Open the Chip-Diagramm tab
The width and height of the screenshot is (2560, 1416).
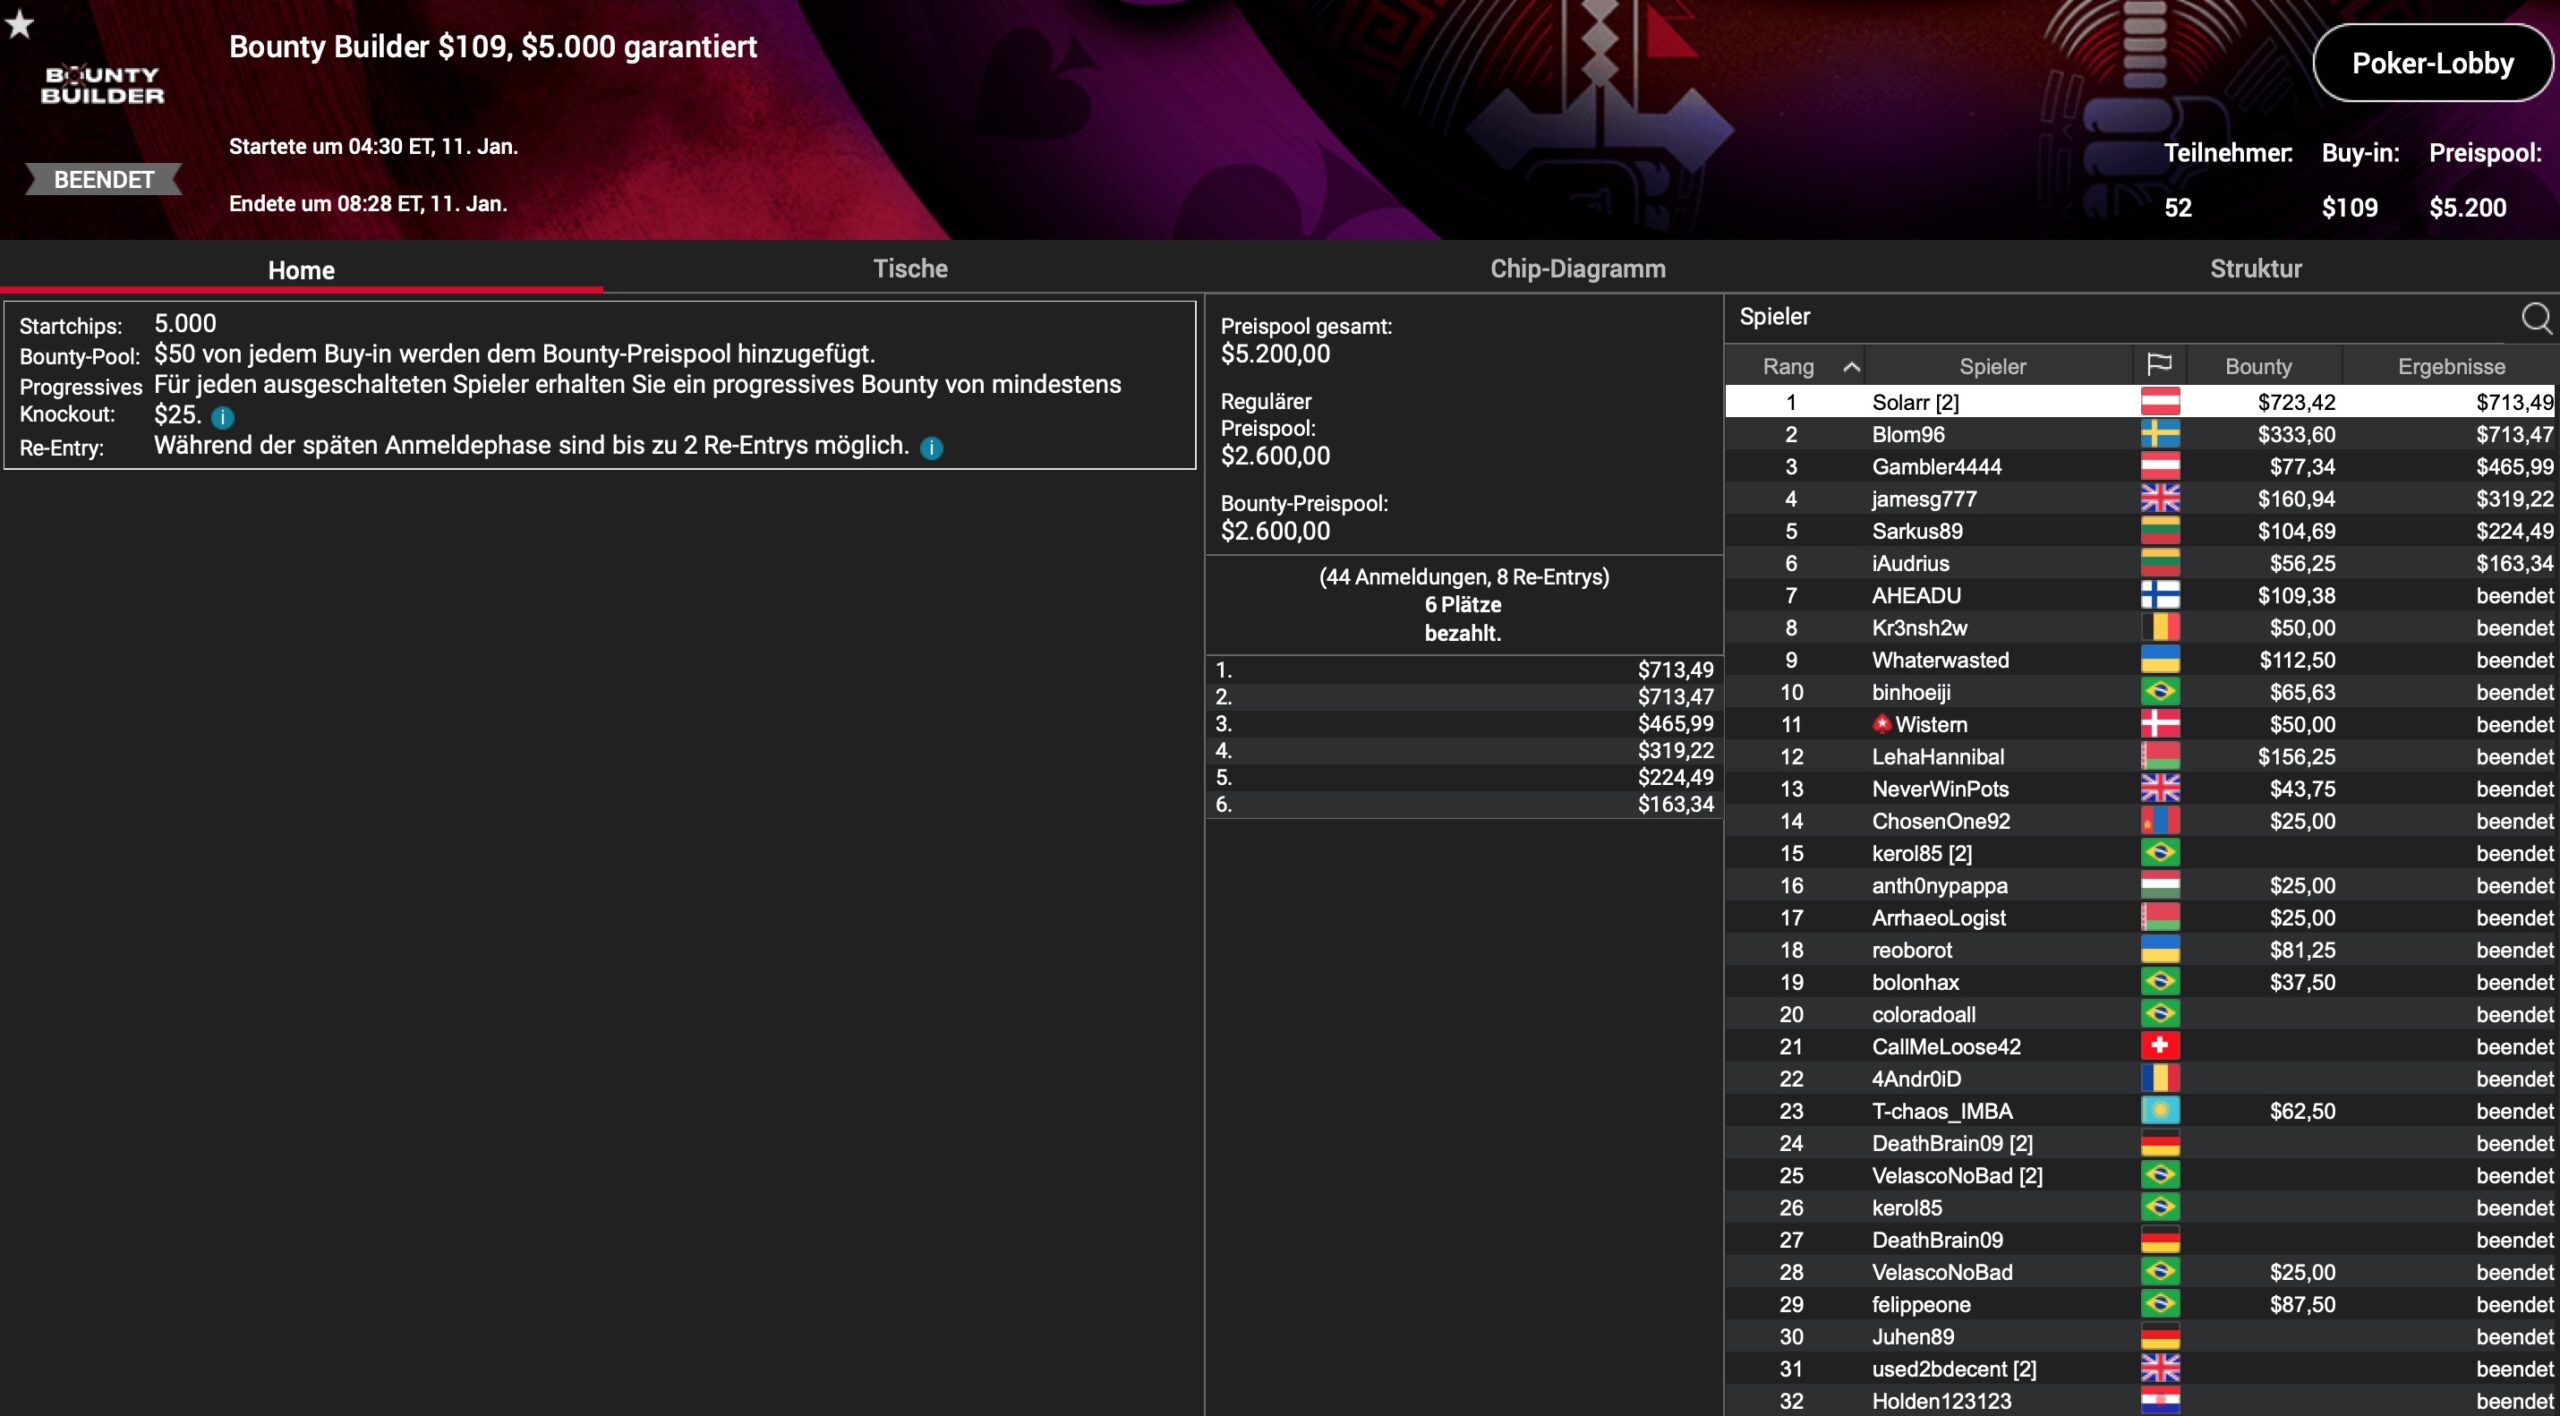1577,268
